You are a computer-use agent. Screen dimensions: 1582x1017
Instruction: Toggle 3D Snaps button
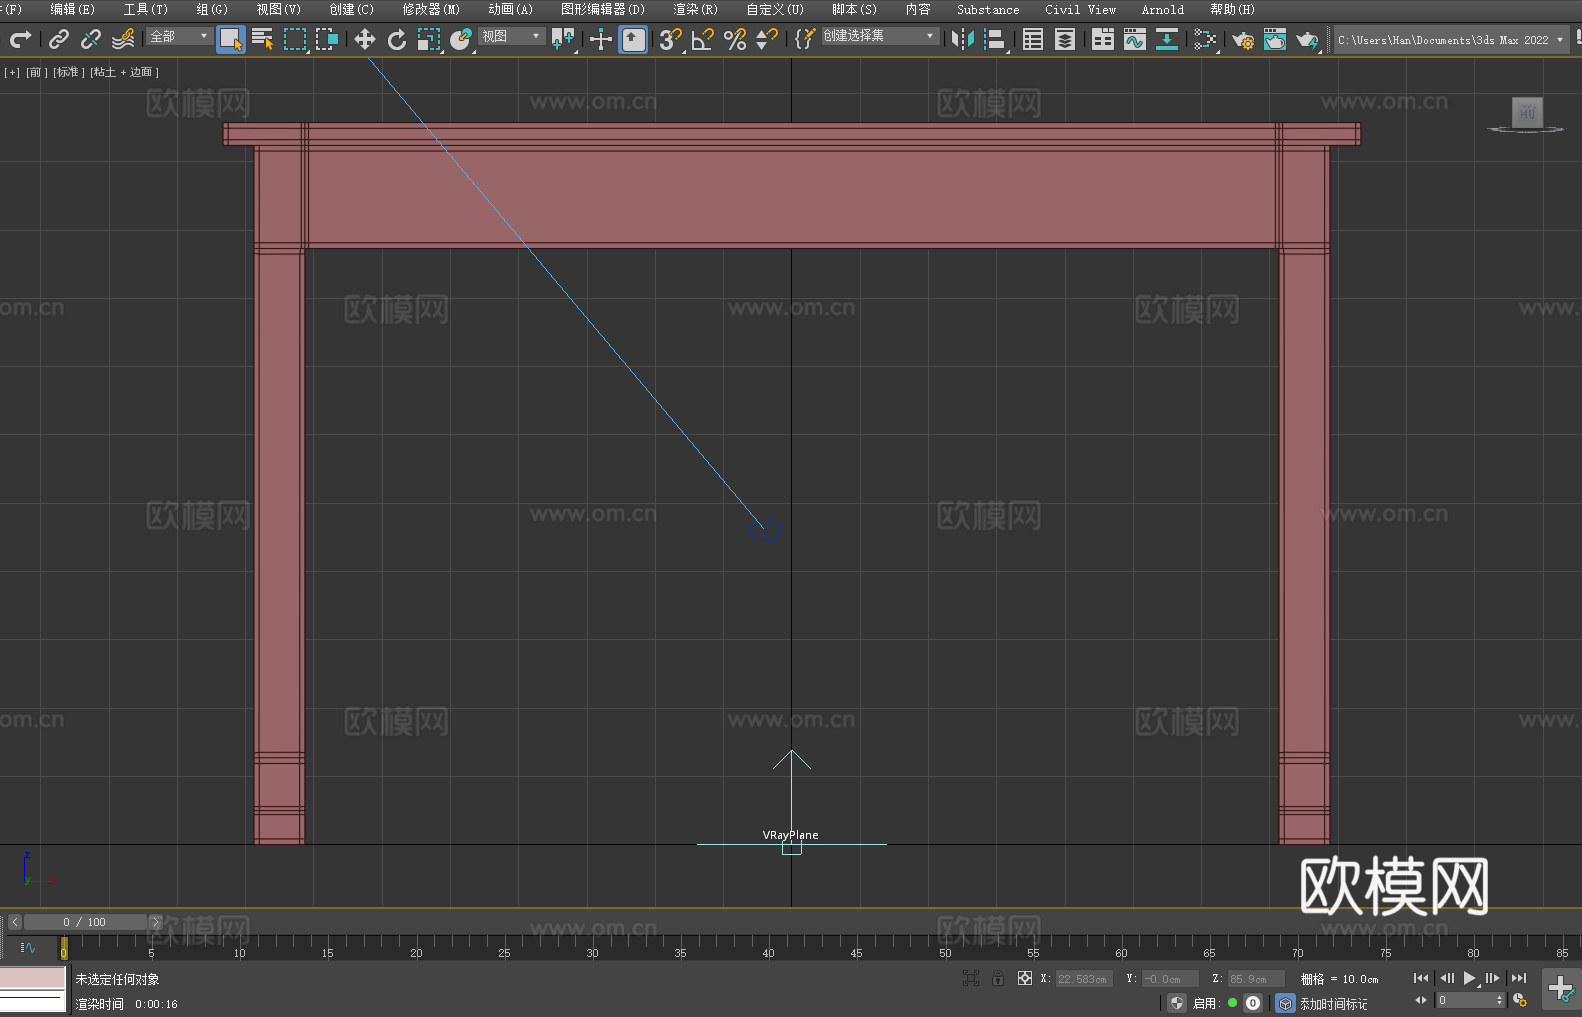[x=671, y=39]
